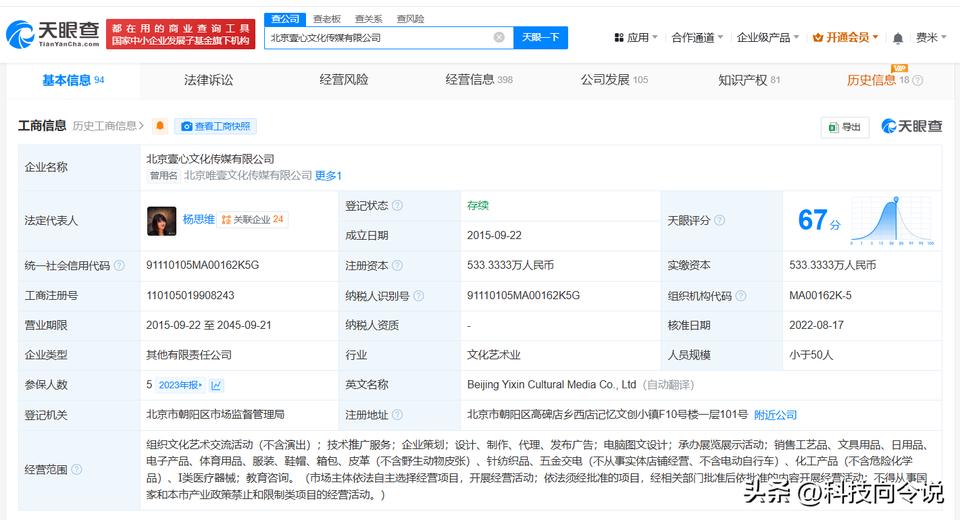Switch to 知识产权 tab

click(x=749, y=80)
